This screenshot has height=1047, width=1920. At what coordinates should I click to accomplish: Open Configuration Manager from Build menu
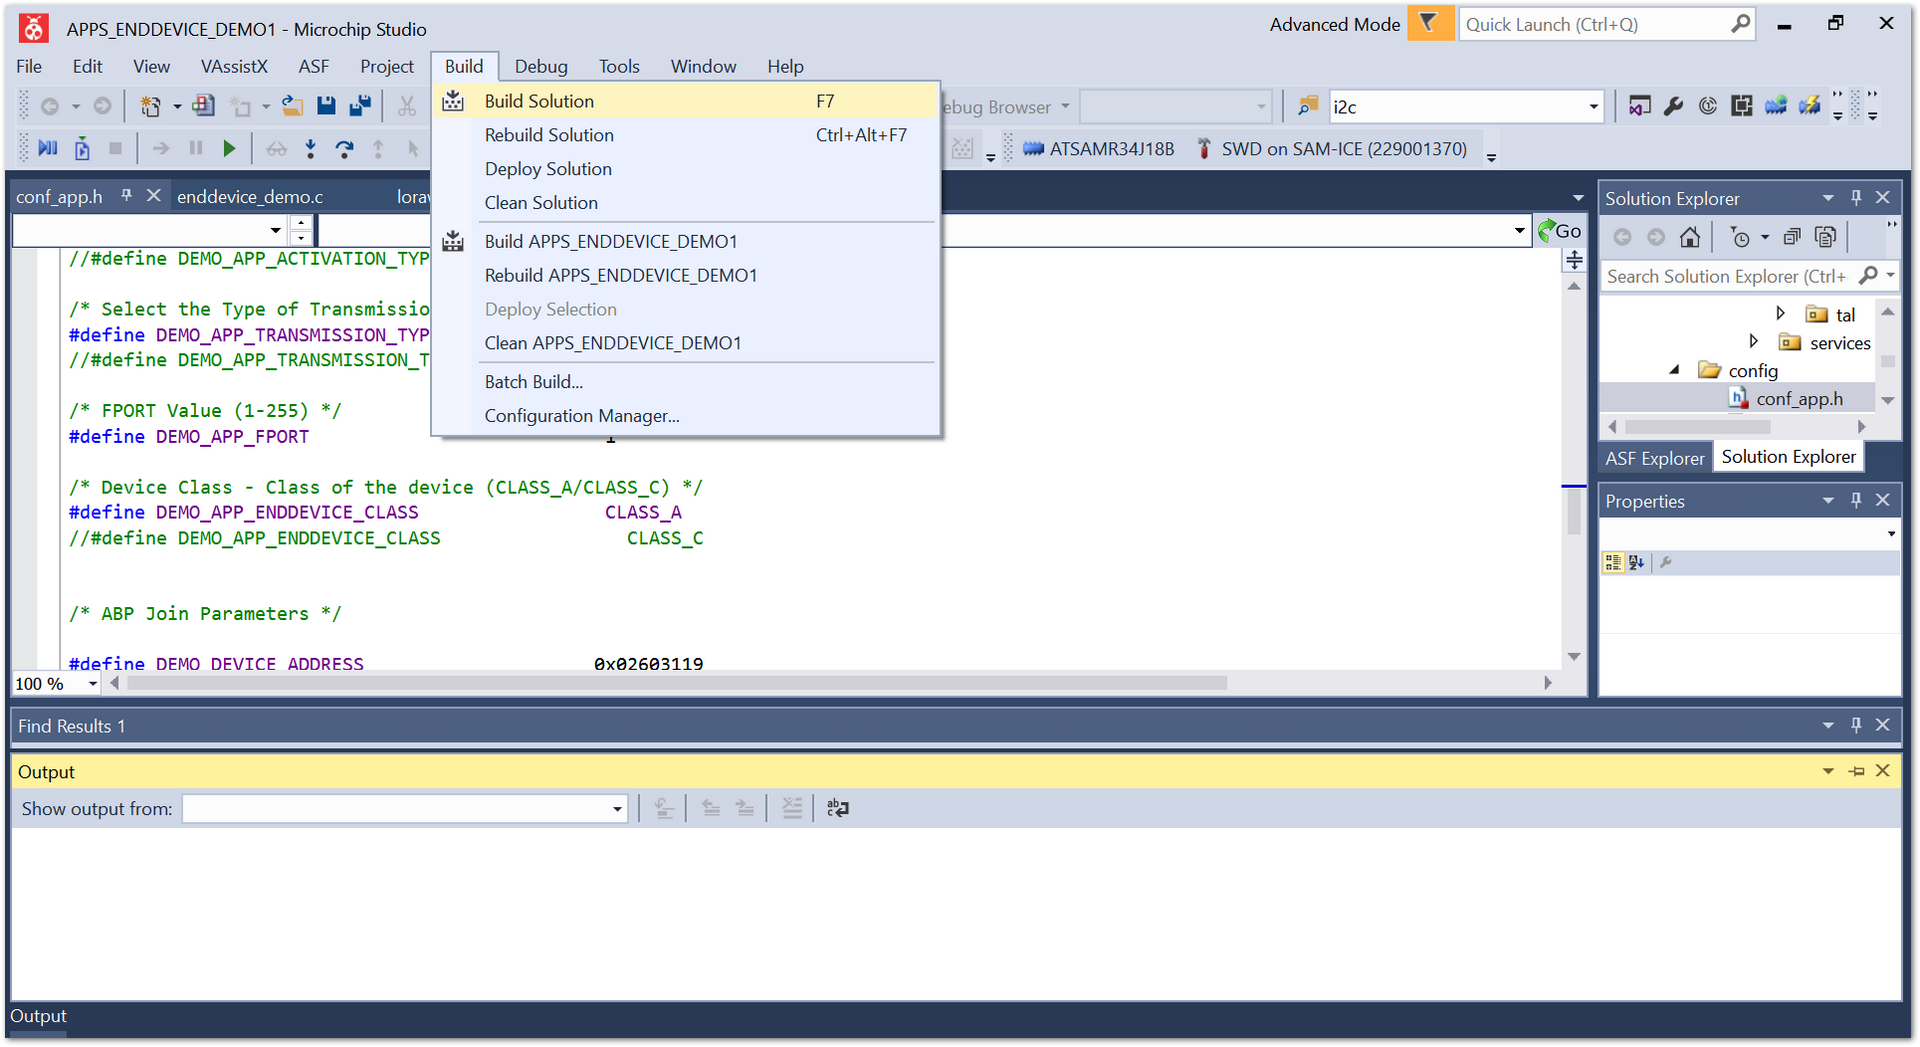click(687, 416)
